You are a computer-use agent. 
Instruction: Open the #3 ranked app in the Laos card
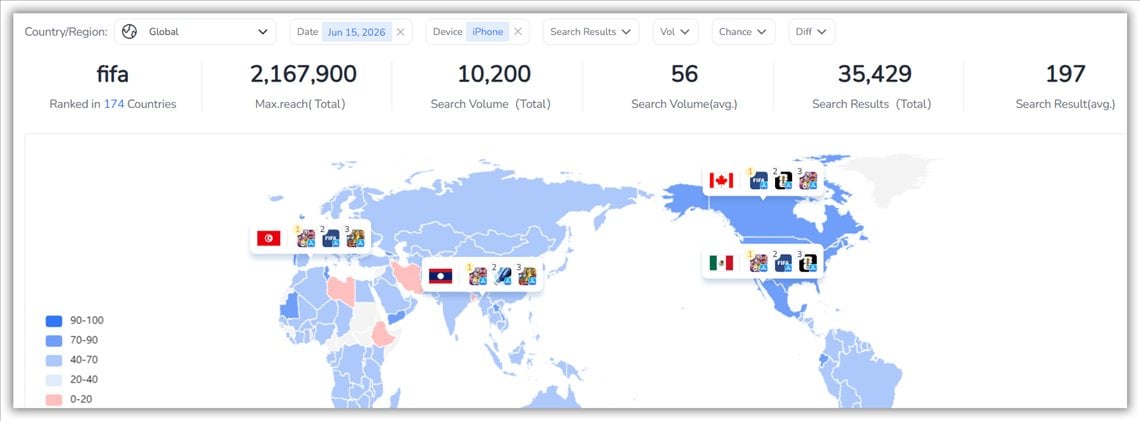527,276
